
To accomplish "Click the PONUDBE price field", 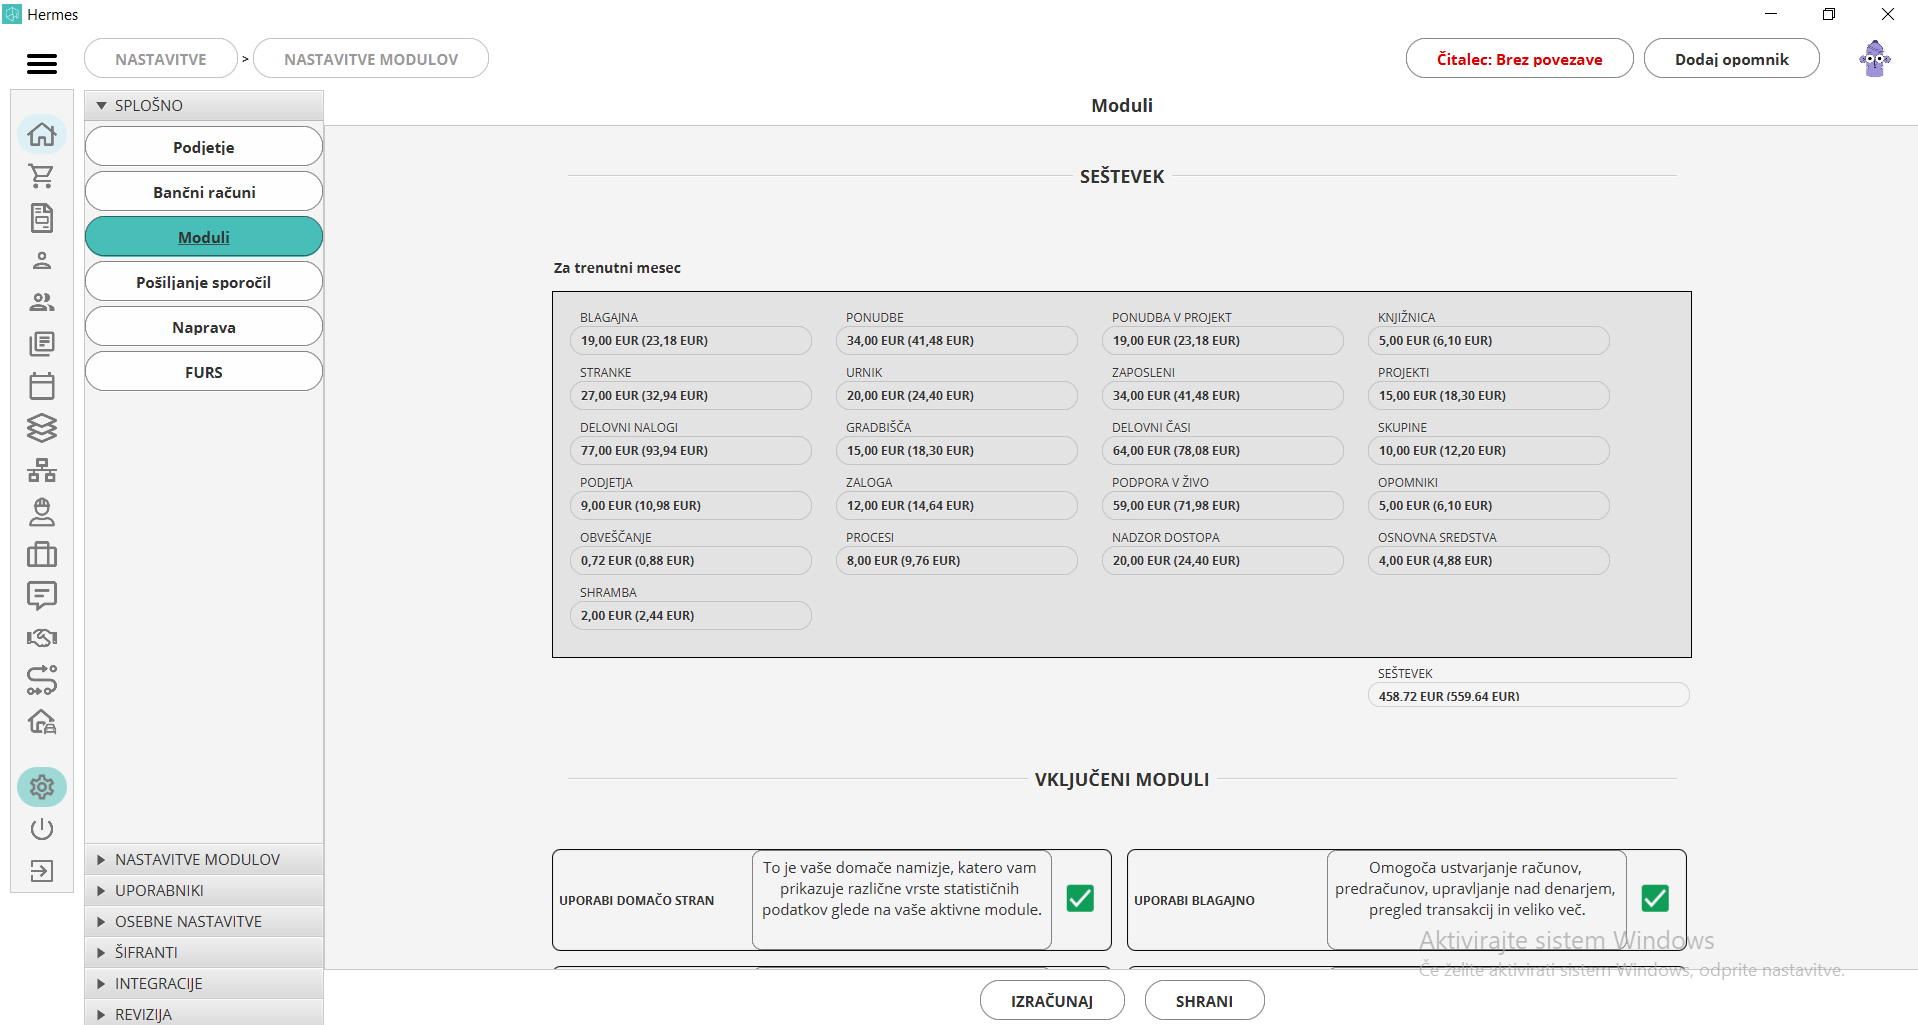I will (957, 341).
